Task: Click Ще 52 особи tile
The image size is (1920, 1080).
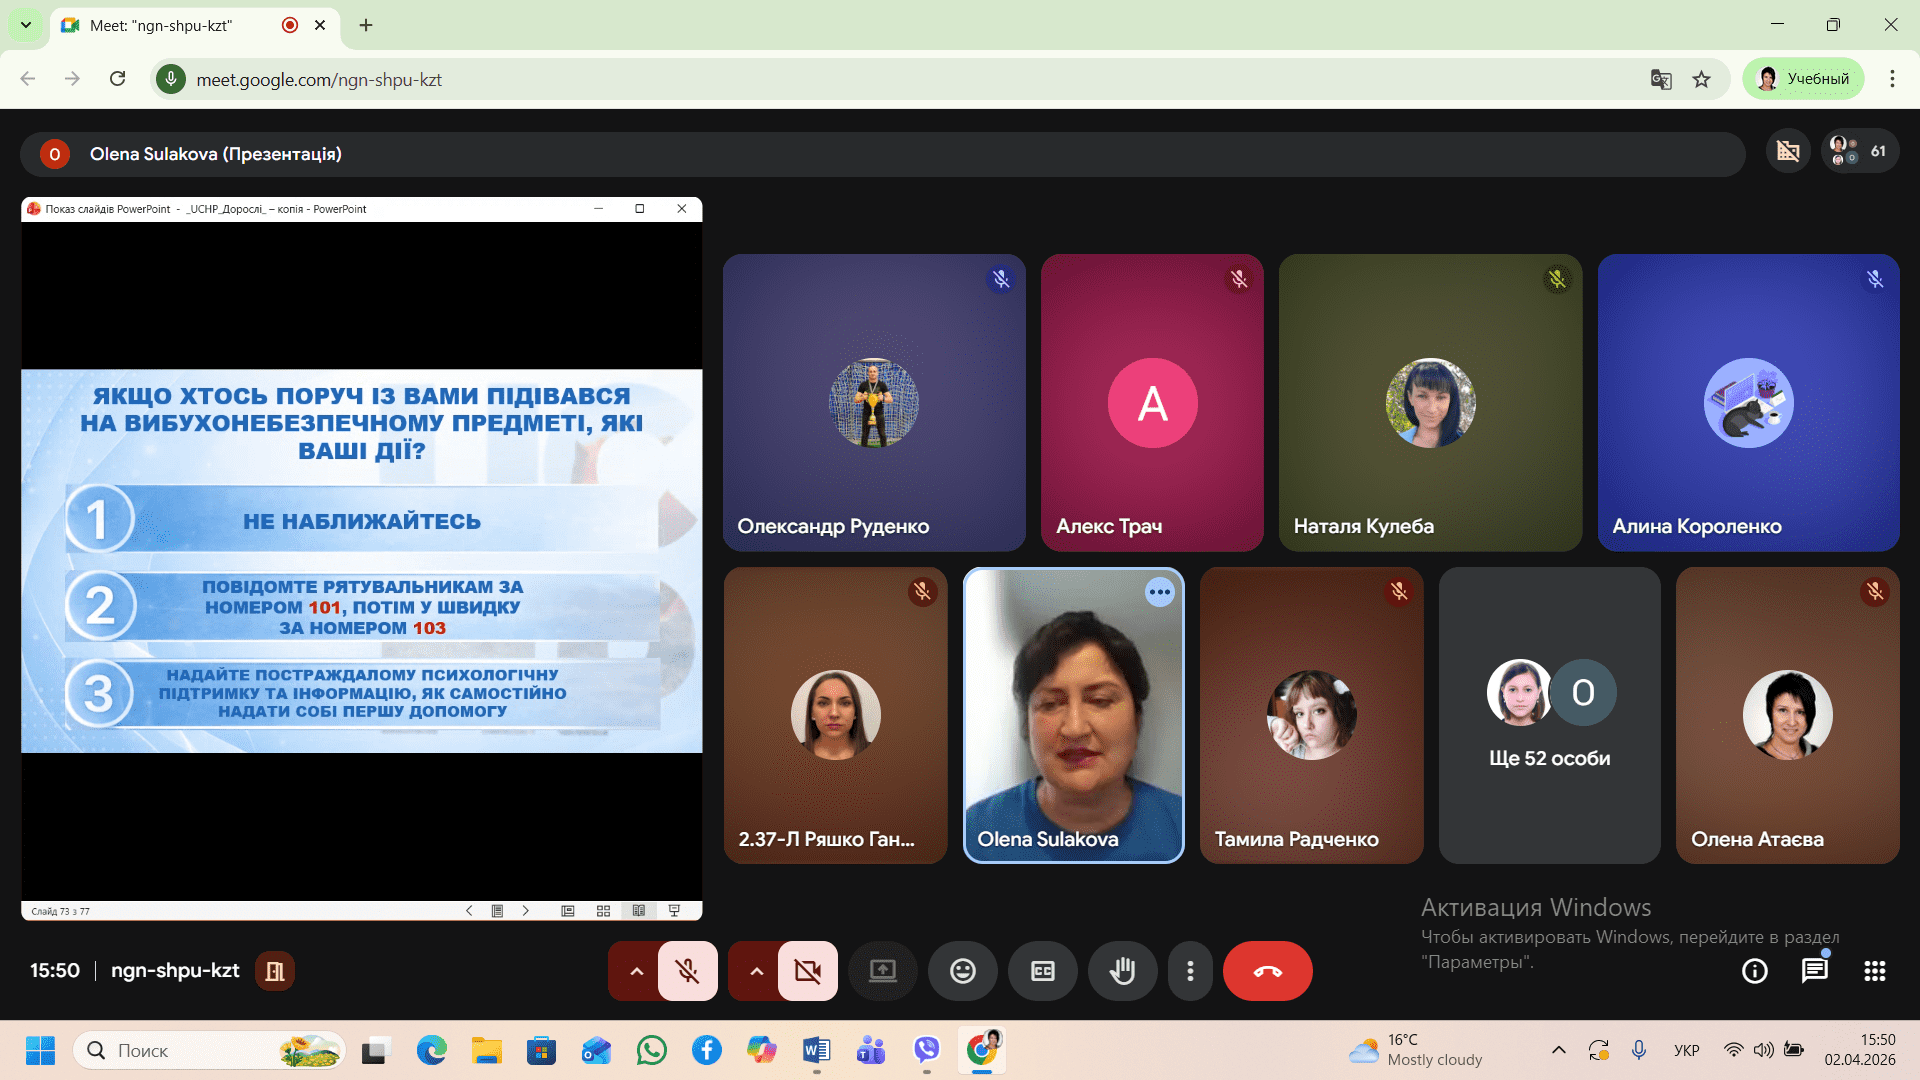Action: tap(1549, 715)
